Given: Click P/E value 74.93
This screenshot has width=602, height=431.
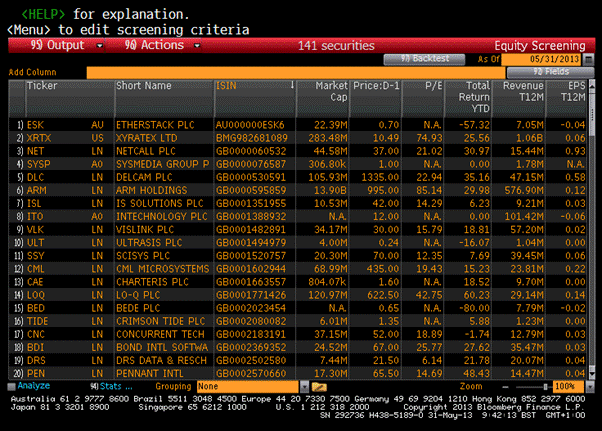Looking at the screenshot, I should [x=429, y=138].
